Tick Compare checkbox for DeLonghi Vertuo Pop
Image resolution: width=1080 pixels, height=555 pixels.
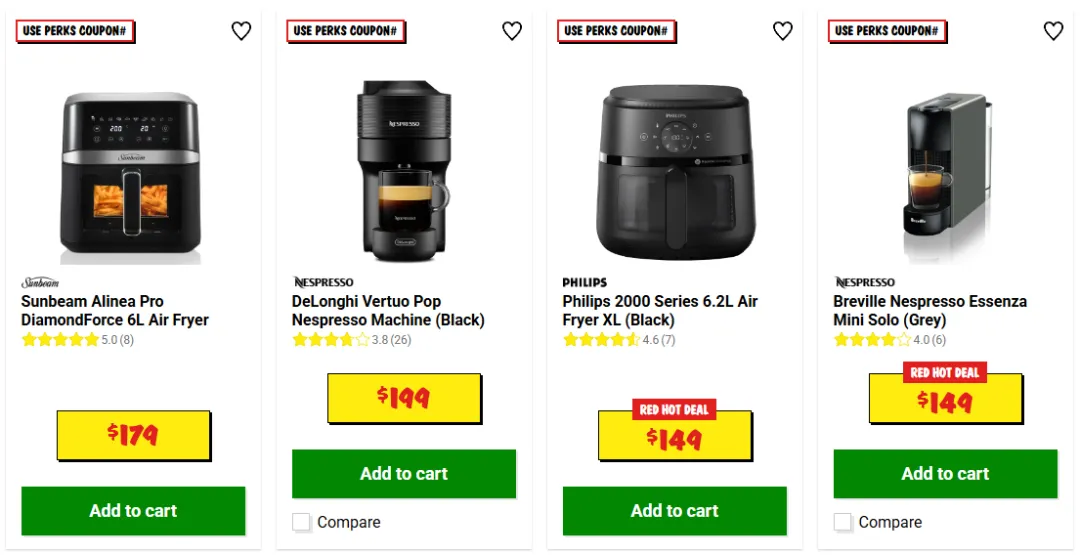[301, 523]
